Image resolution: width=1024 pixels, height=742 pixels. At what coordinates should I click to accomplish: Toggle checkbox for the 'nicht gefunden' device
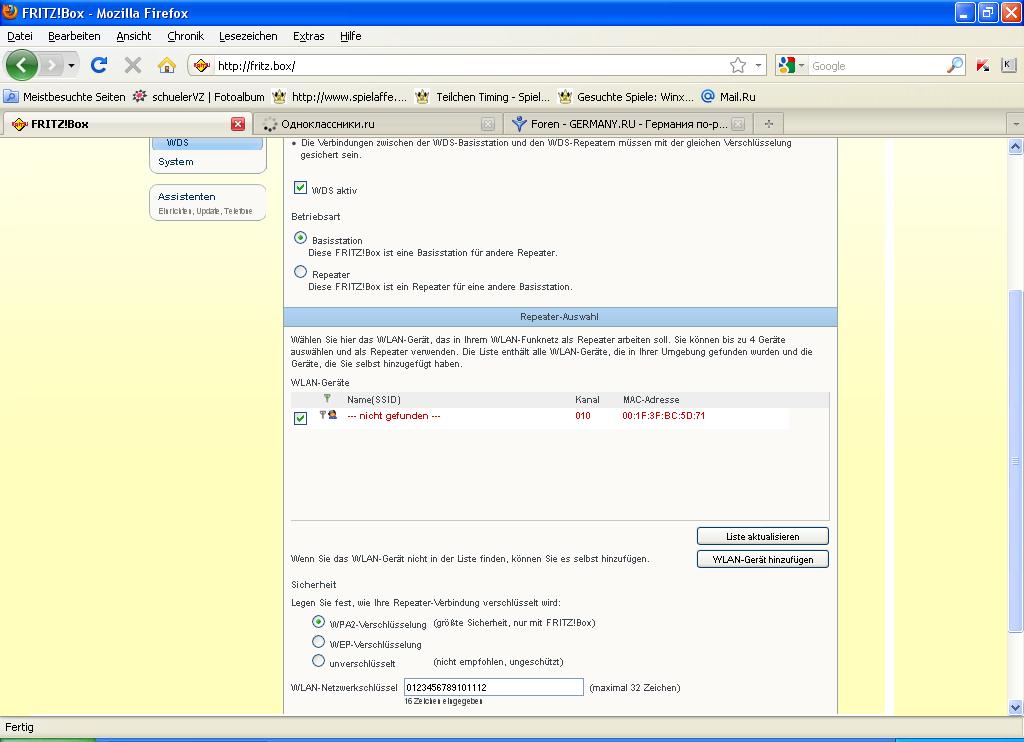pos(300,418)
